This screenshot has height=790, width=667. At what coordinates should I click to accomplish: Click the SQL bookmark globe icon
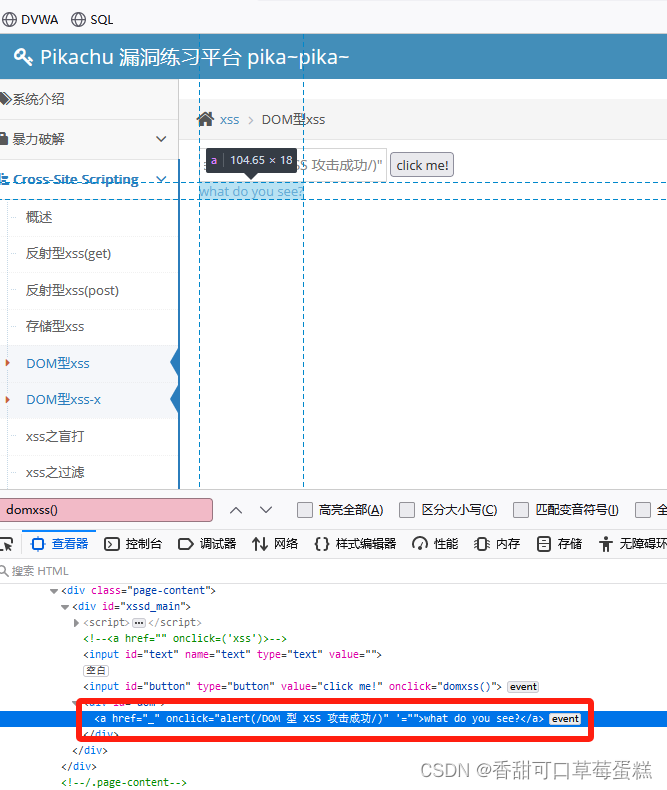(78, 20)
